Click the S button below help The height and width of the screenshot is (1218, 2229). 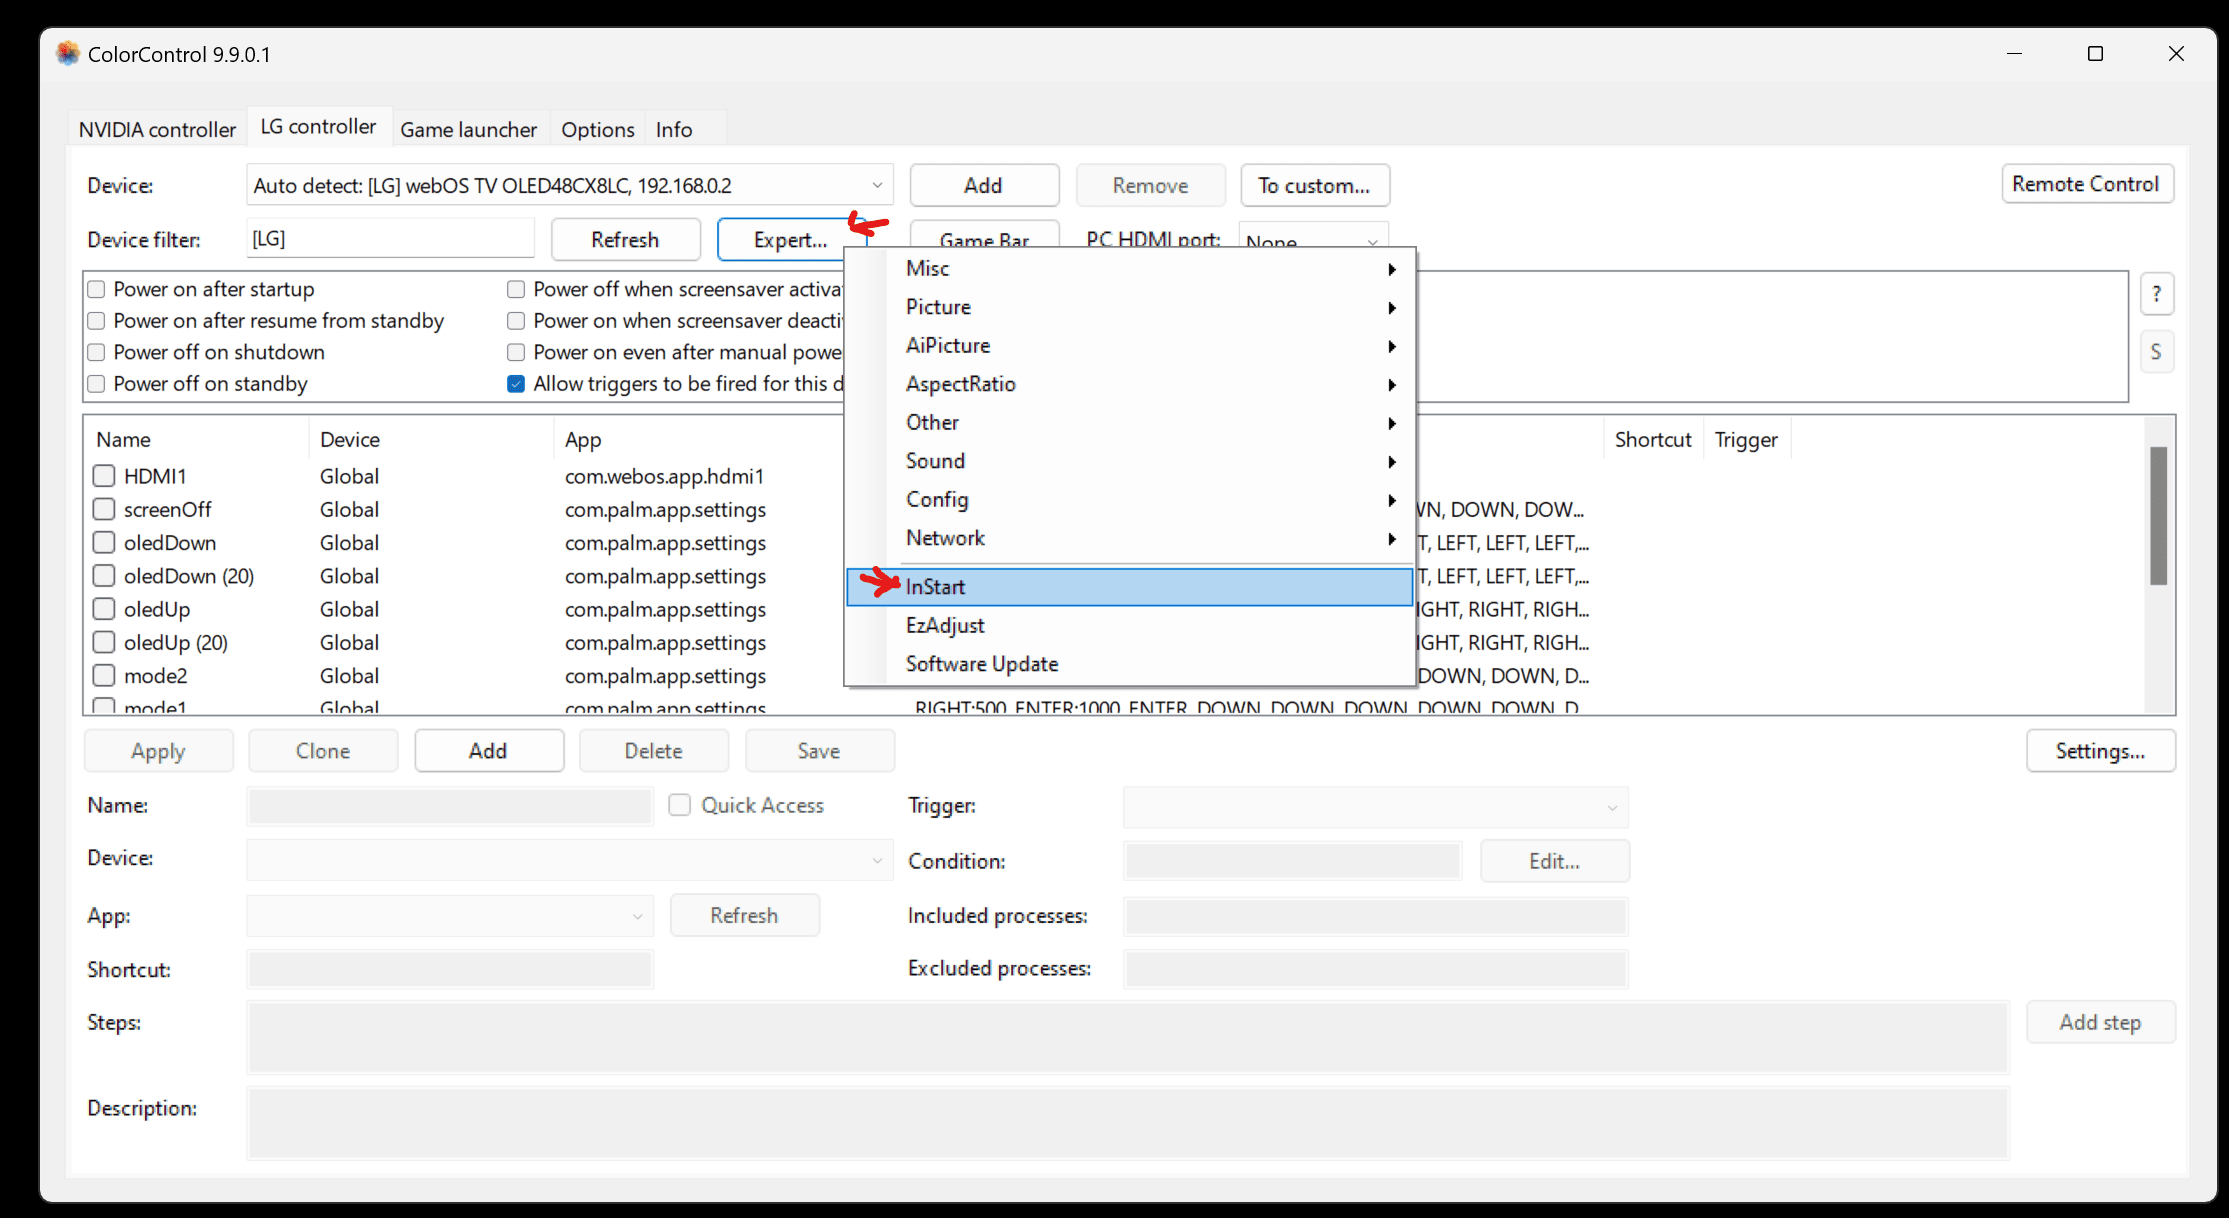click(2157, 352)
